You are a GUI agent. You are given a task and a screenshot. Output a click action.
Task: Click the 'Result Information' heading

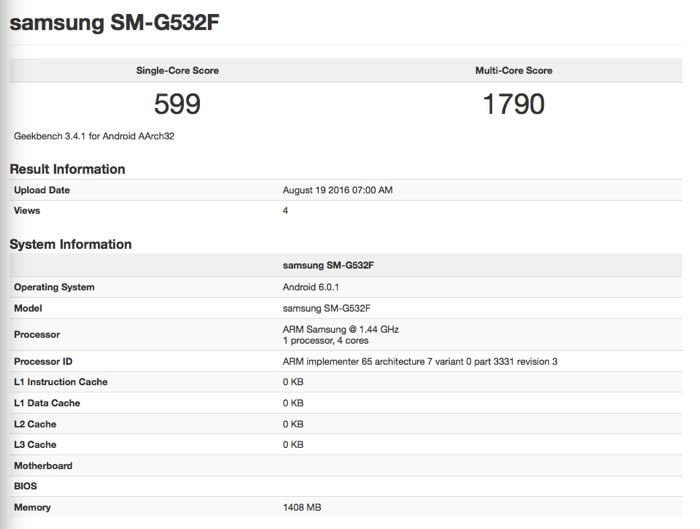click(x=67, y=169)
